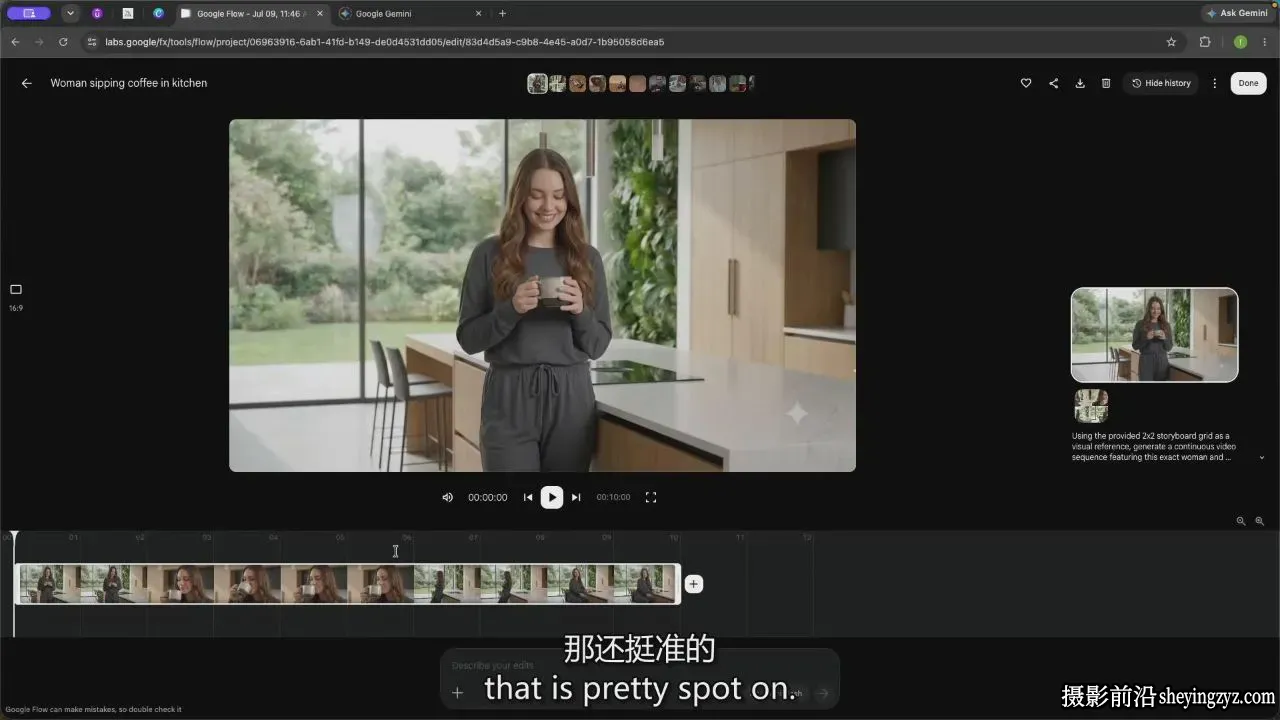Share the project via share icon

[1053, 83]
